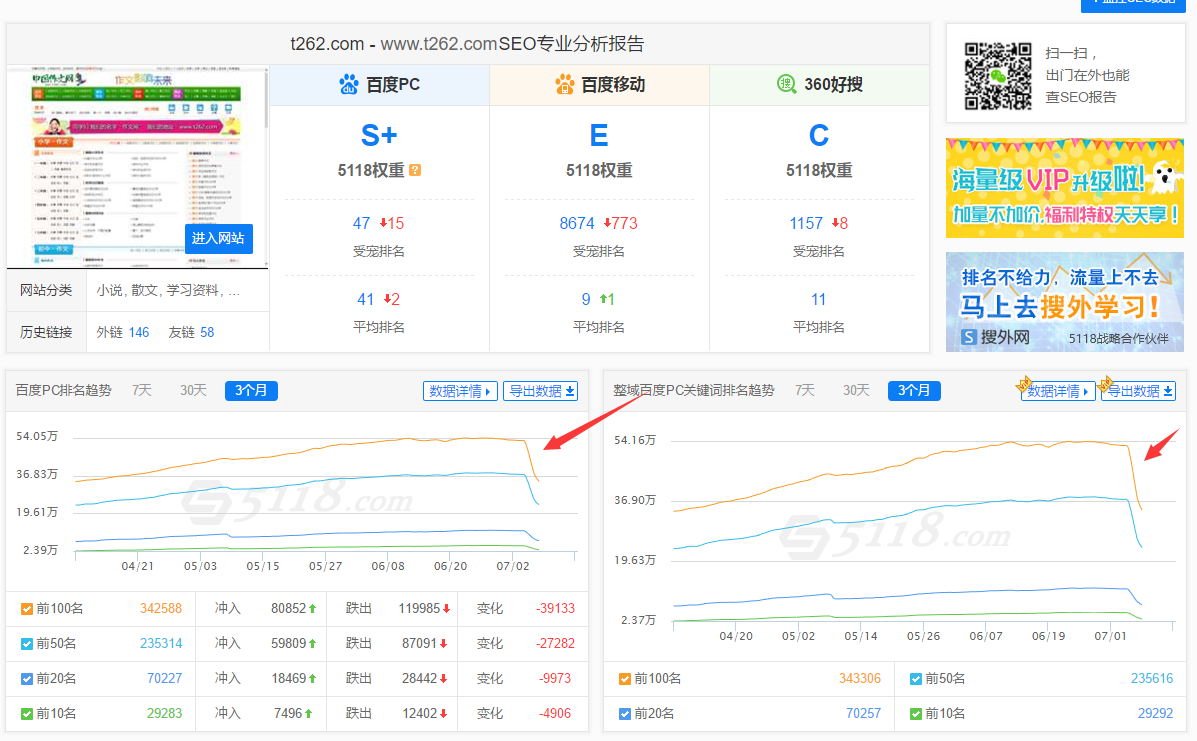The image size is (1197, 741).
Task: Click 平均排名 value 9 under 百度移动
Action: (x=586, y=300)
